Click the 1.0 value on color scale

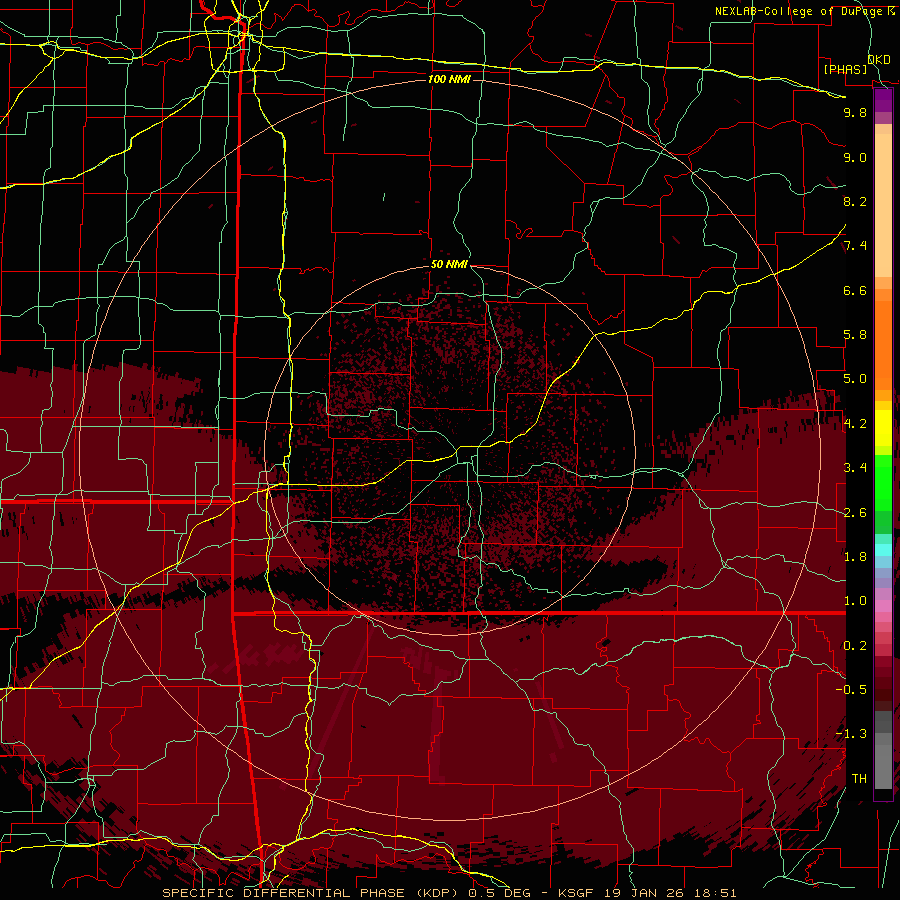pyautogui.click(x=855, y=601)
